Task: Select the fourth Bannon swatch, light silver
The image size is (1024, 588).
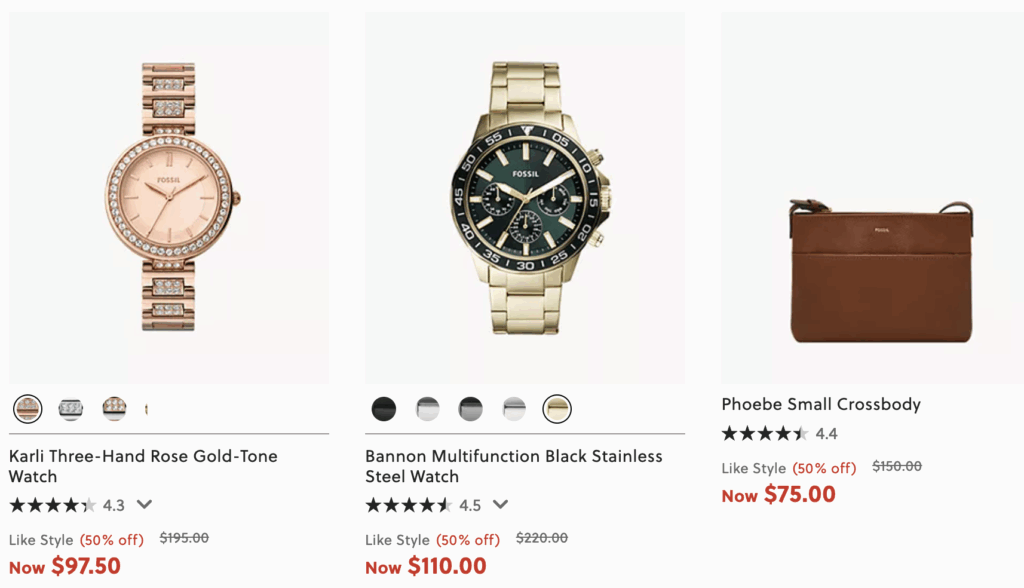Action: [x=514, y=408]
